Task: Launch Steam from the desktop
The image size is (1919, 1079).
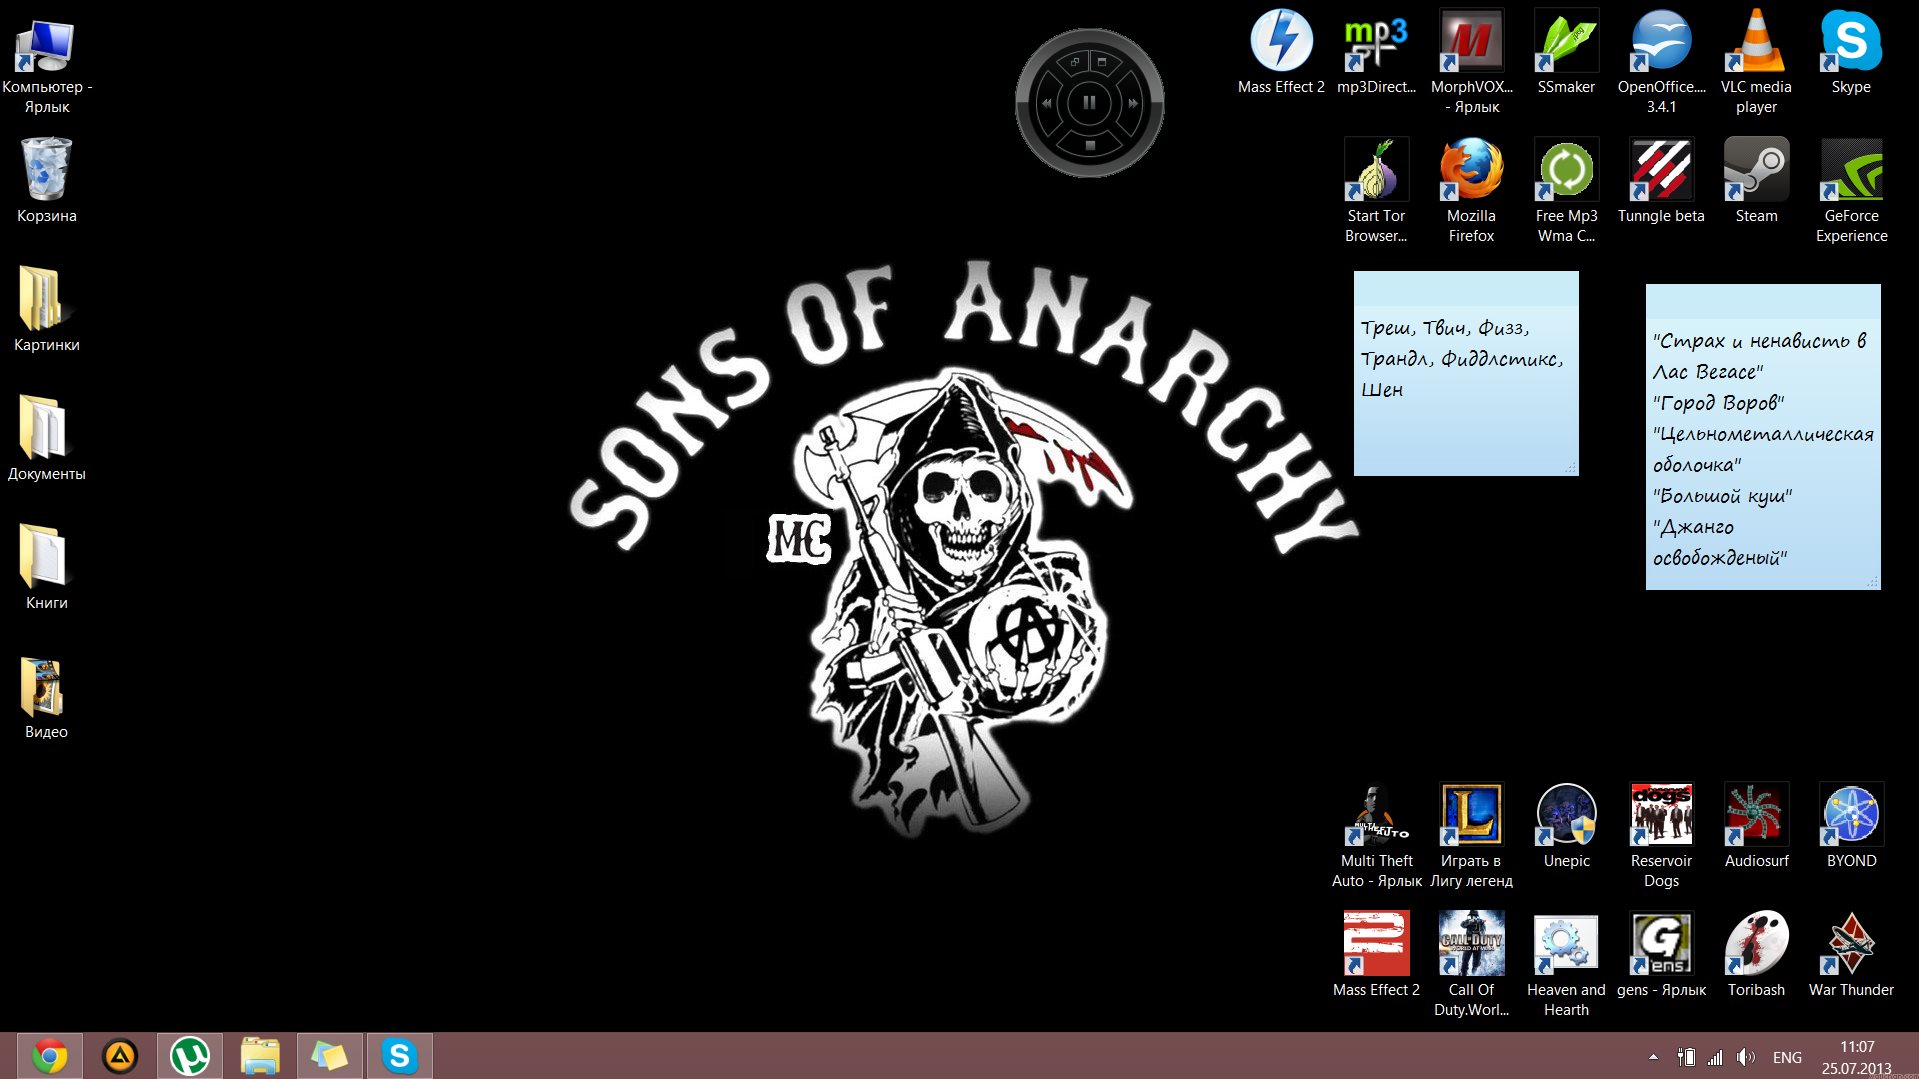Action: click(1756, 169)
